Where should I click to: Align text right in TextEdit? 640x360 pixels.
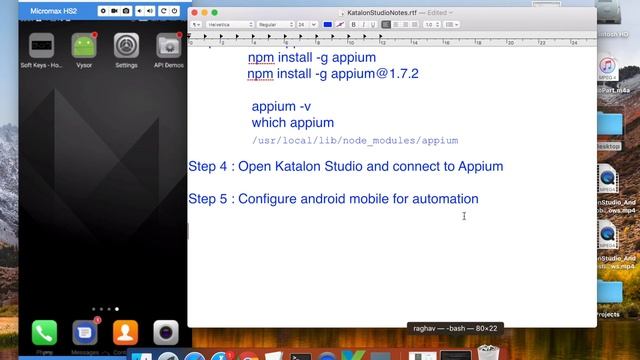(405, 24)
